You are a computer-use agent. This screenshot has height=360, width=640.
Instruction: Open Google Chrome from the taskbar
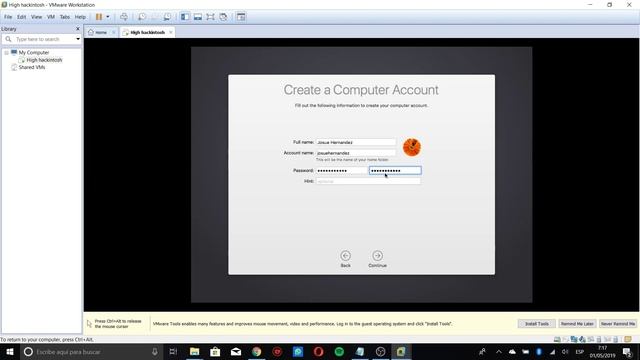coord(256,352)
